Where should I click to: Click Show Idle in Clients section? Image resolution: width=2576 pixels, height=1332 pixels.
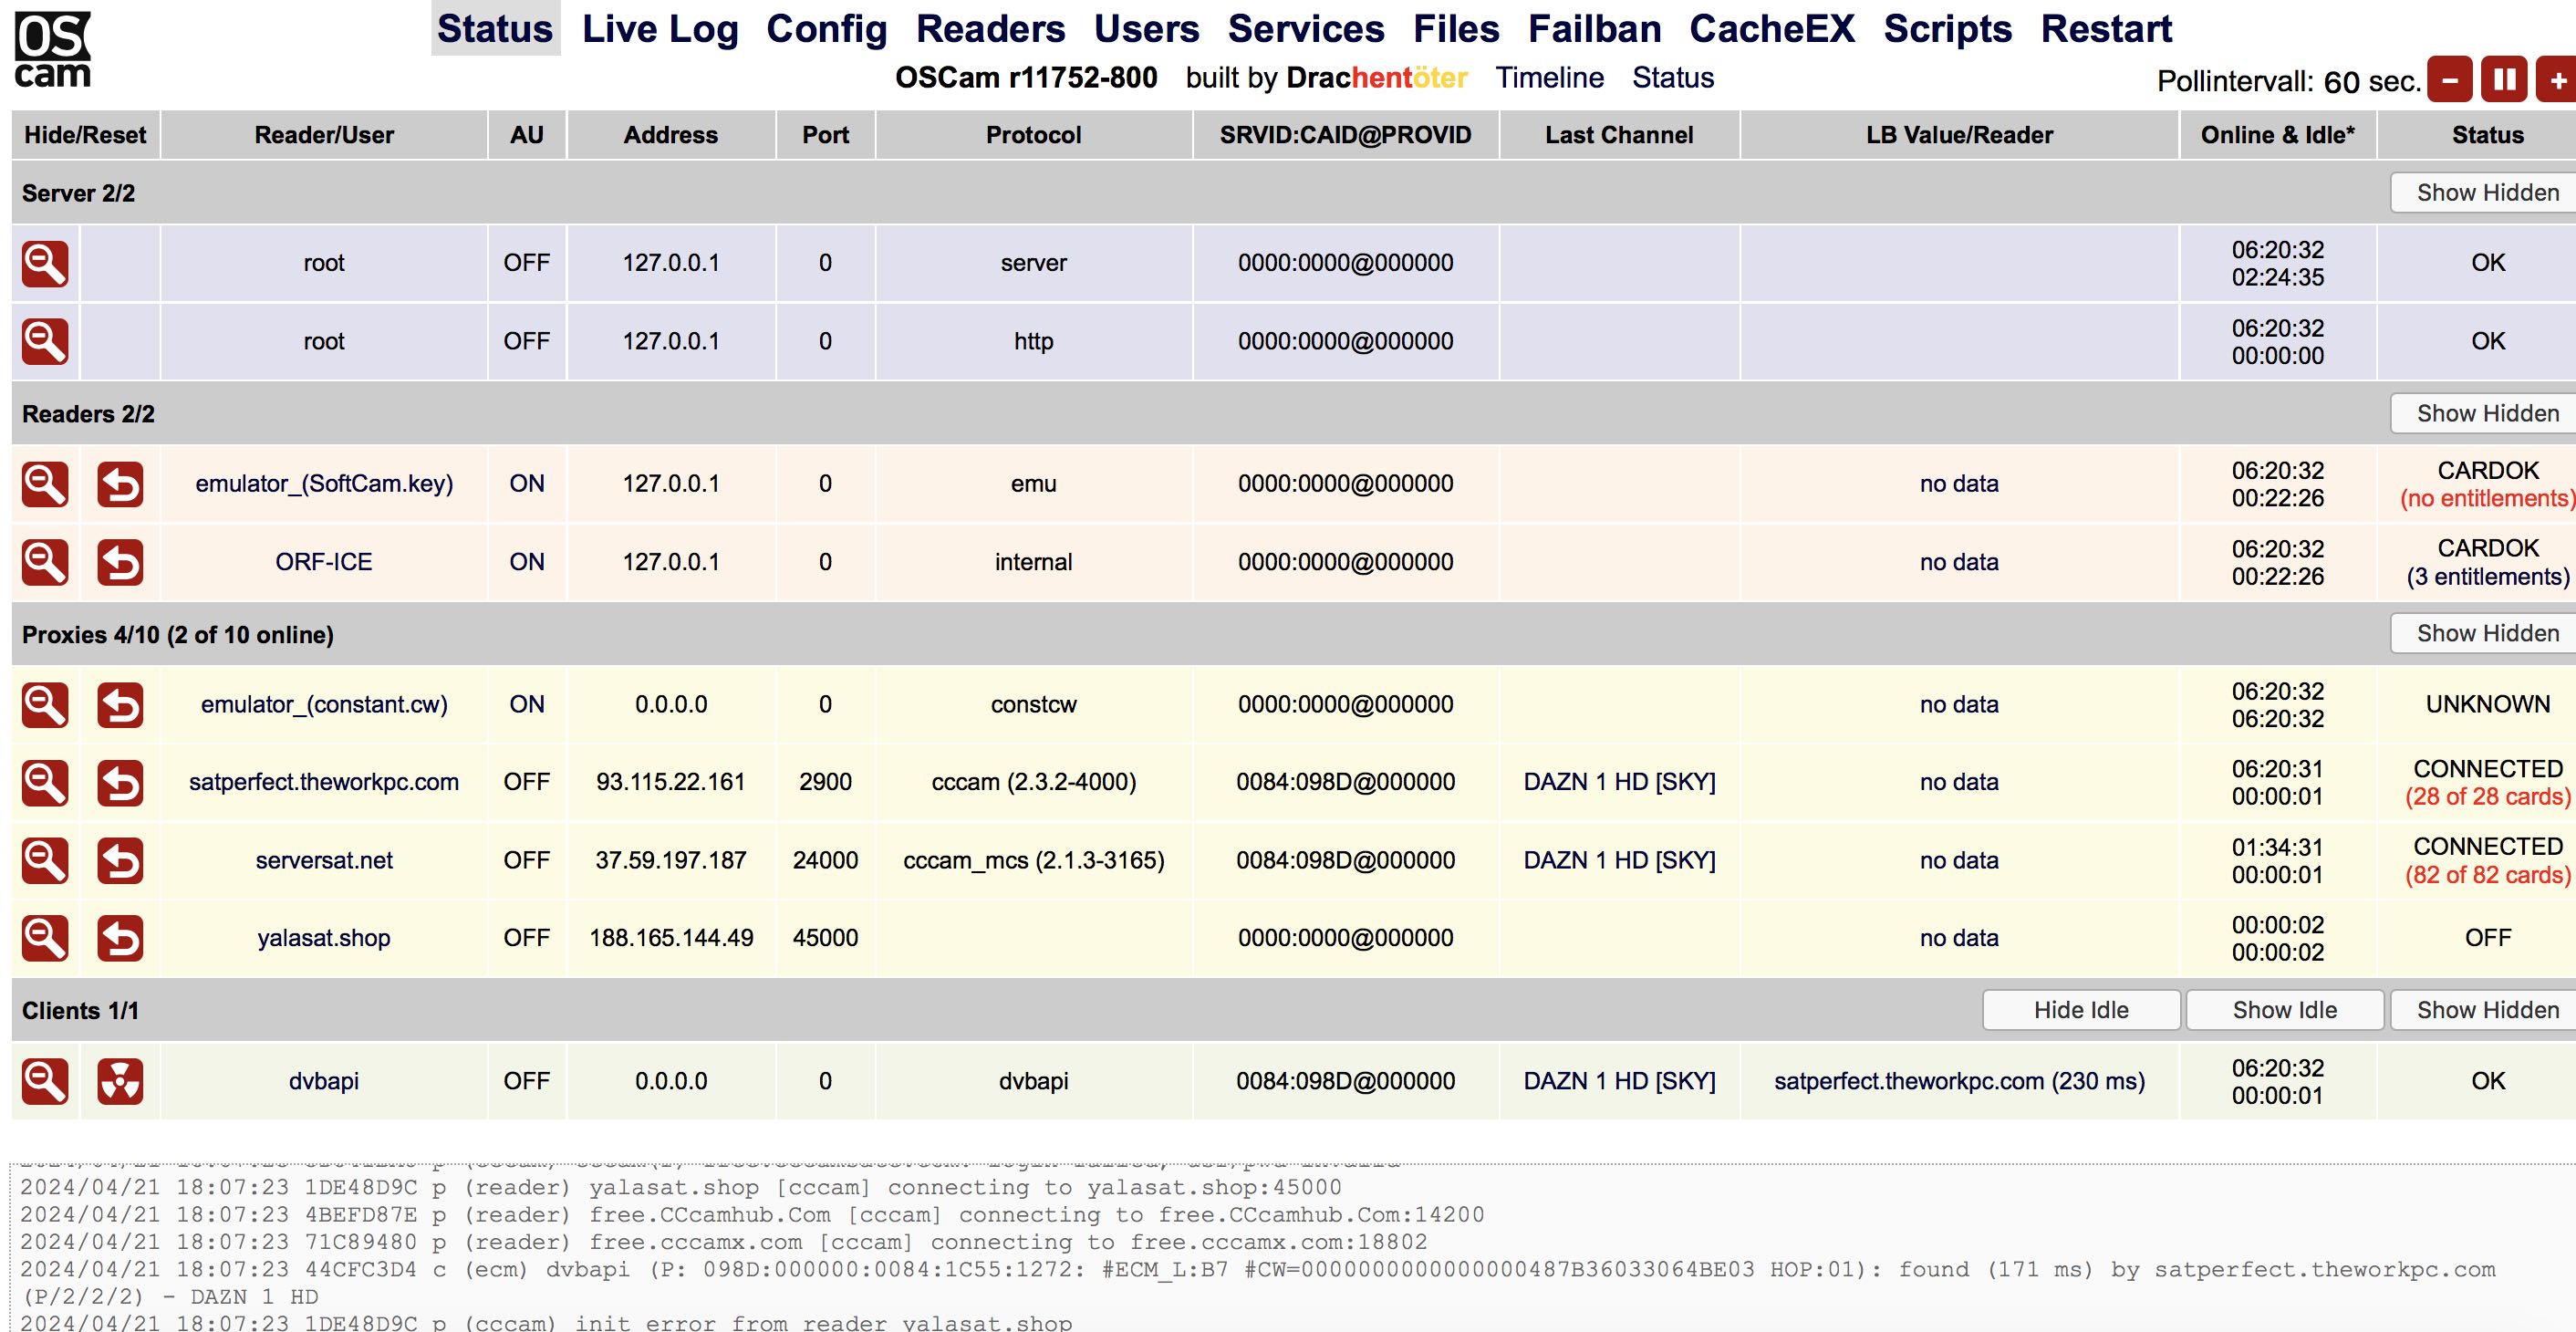pyautogui.click(x=2284, y=1010)
